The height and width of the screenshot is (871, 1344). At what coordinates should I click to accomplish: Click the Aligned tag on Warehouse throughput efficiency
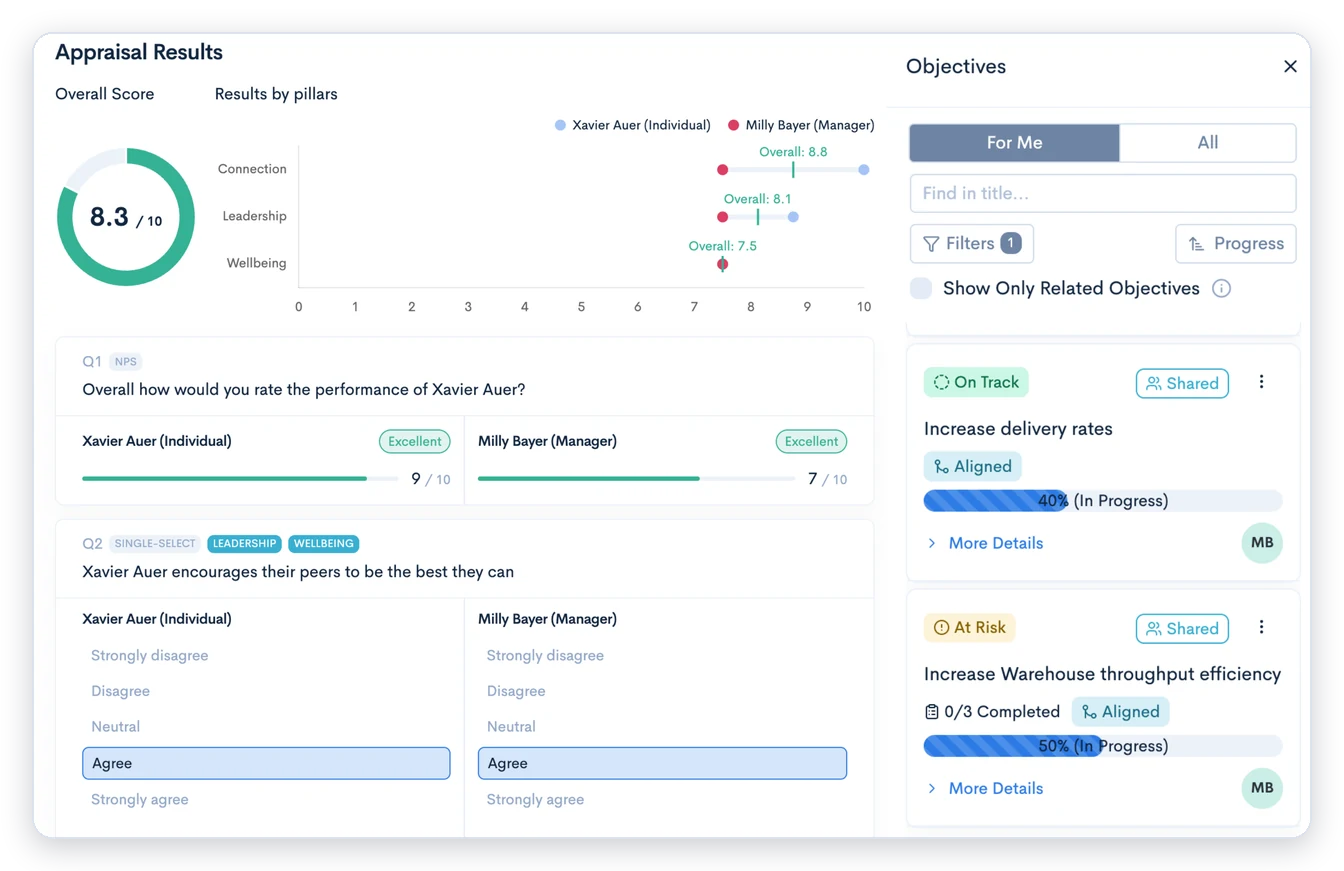[x=1121, y=712]
